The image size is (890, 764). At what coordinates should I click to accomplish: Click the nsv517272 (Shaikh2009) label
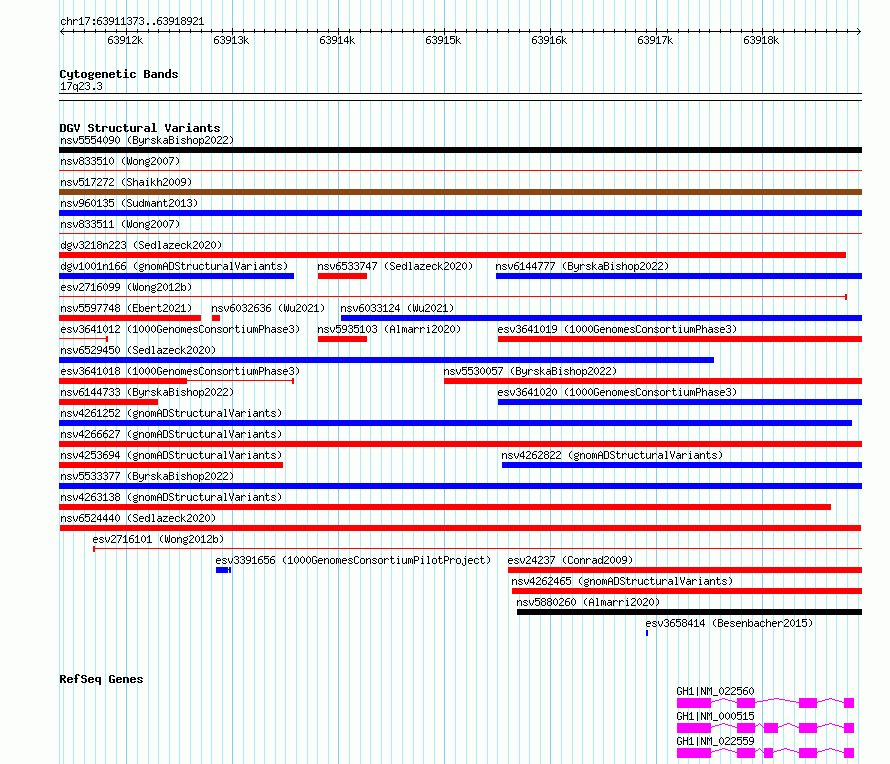pos(125,182)
